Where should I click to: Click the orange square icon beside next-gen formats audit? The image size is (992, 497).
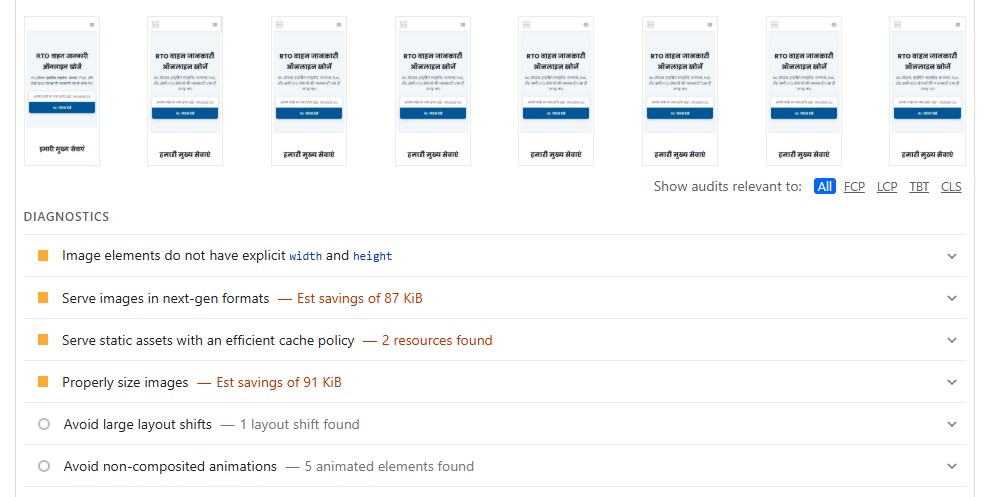point(43,298)
